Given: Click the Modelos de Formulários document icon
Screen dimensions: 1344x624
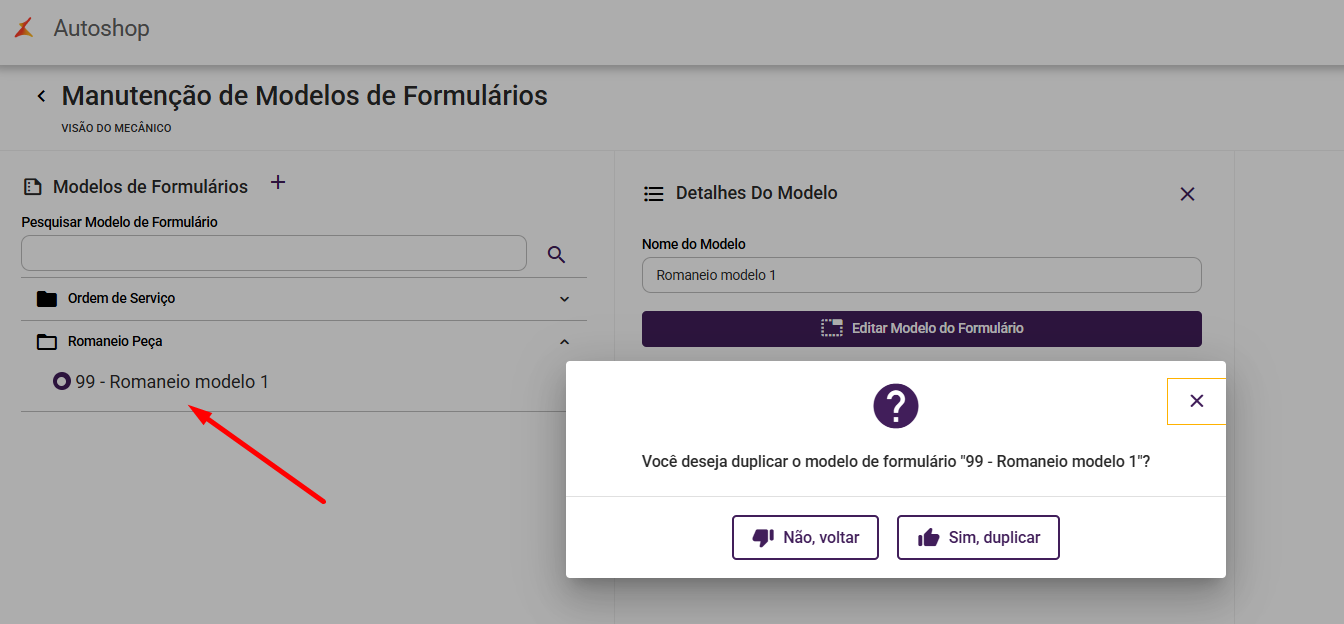Looking at the screenshot, I should 32,187.
